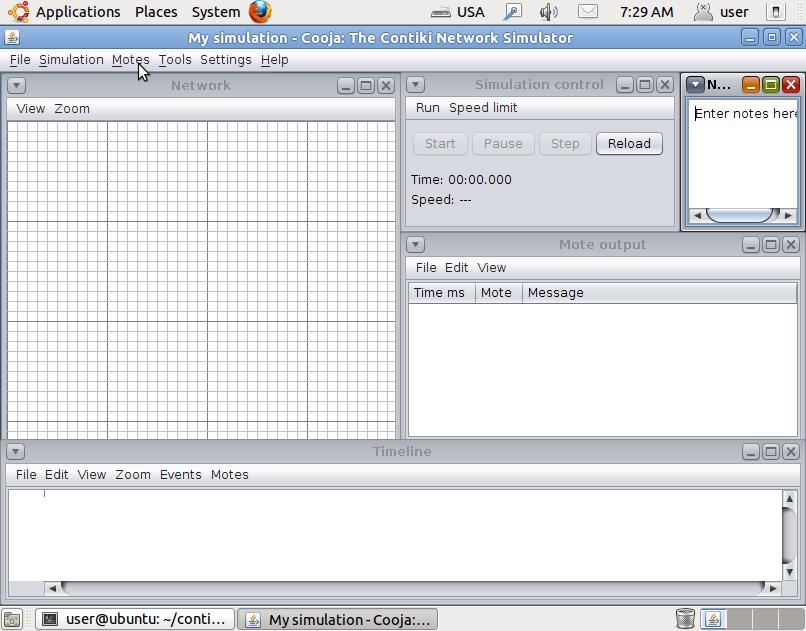
Task: Minimize the Notes panel with orange button
Action: pos(751,84)
